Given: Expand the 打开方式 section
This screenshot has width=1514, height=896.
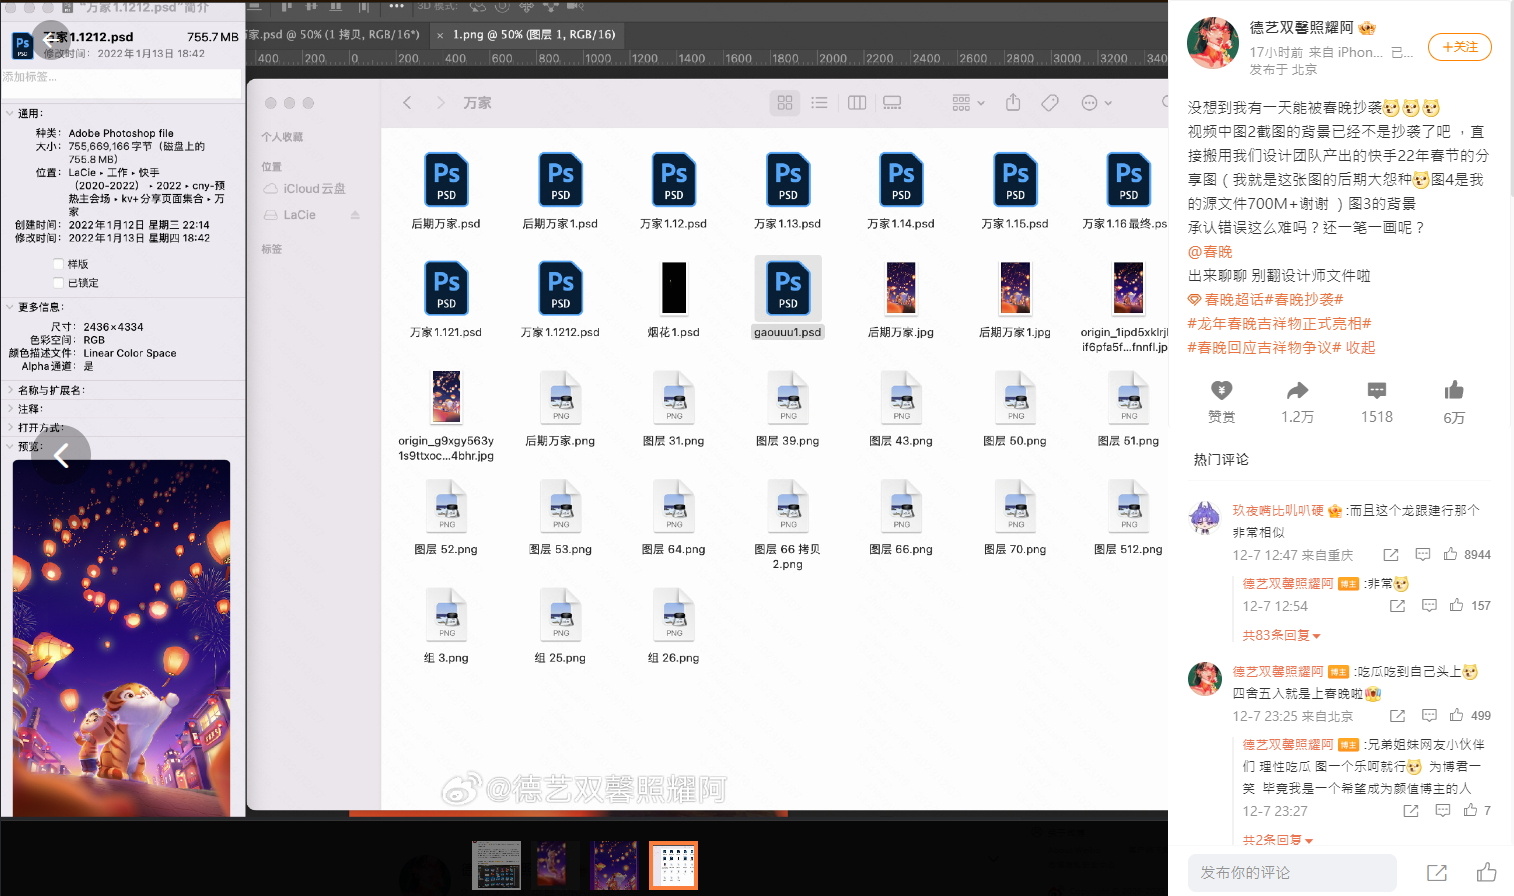Looking at the screenshot, I should click(x=10, y=428).
